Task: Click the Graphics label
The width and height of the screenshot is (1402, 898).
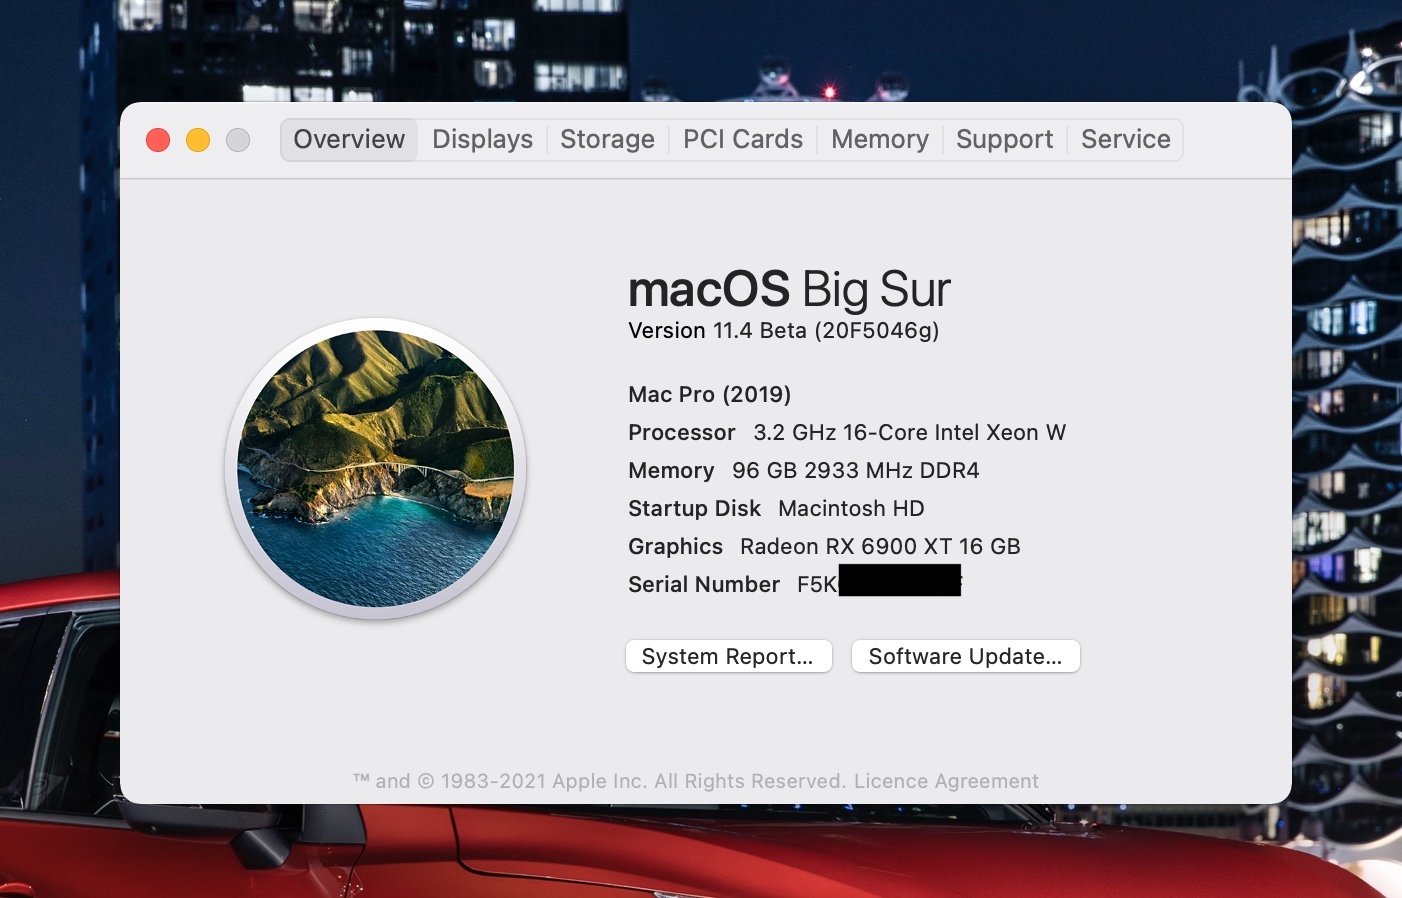Action: pyautogui.click(x=675, y=546)
